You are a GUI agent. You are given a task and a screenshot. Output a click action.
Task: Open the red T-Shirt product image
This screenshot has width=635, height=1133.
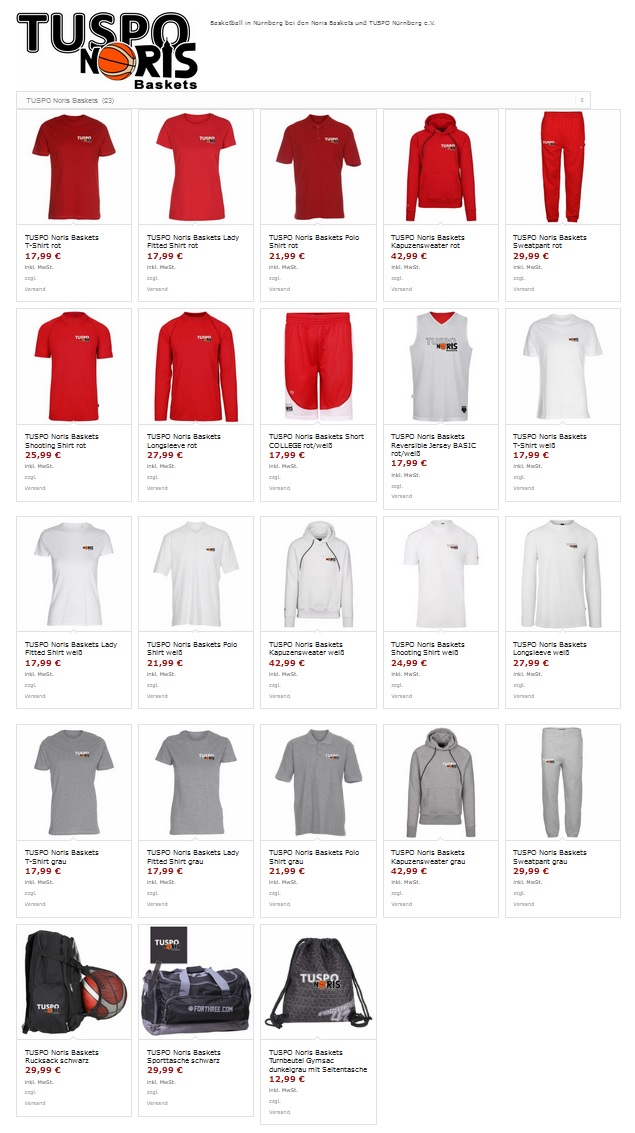click(x=74, y=167)
